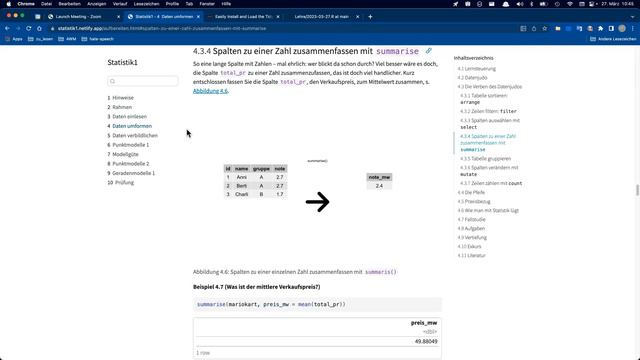
Task: Close the Launch Meeting - Zoom tab
Action: click(x=119, y=17)
